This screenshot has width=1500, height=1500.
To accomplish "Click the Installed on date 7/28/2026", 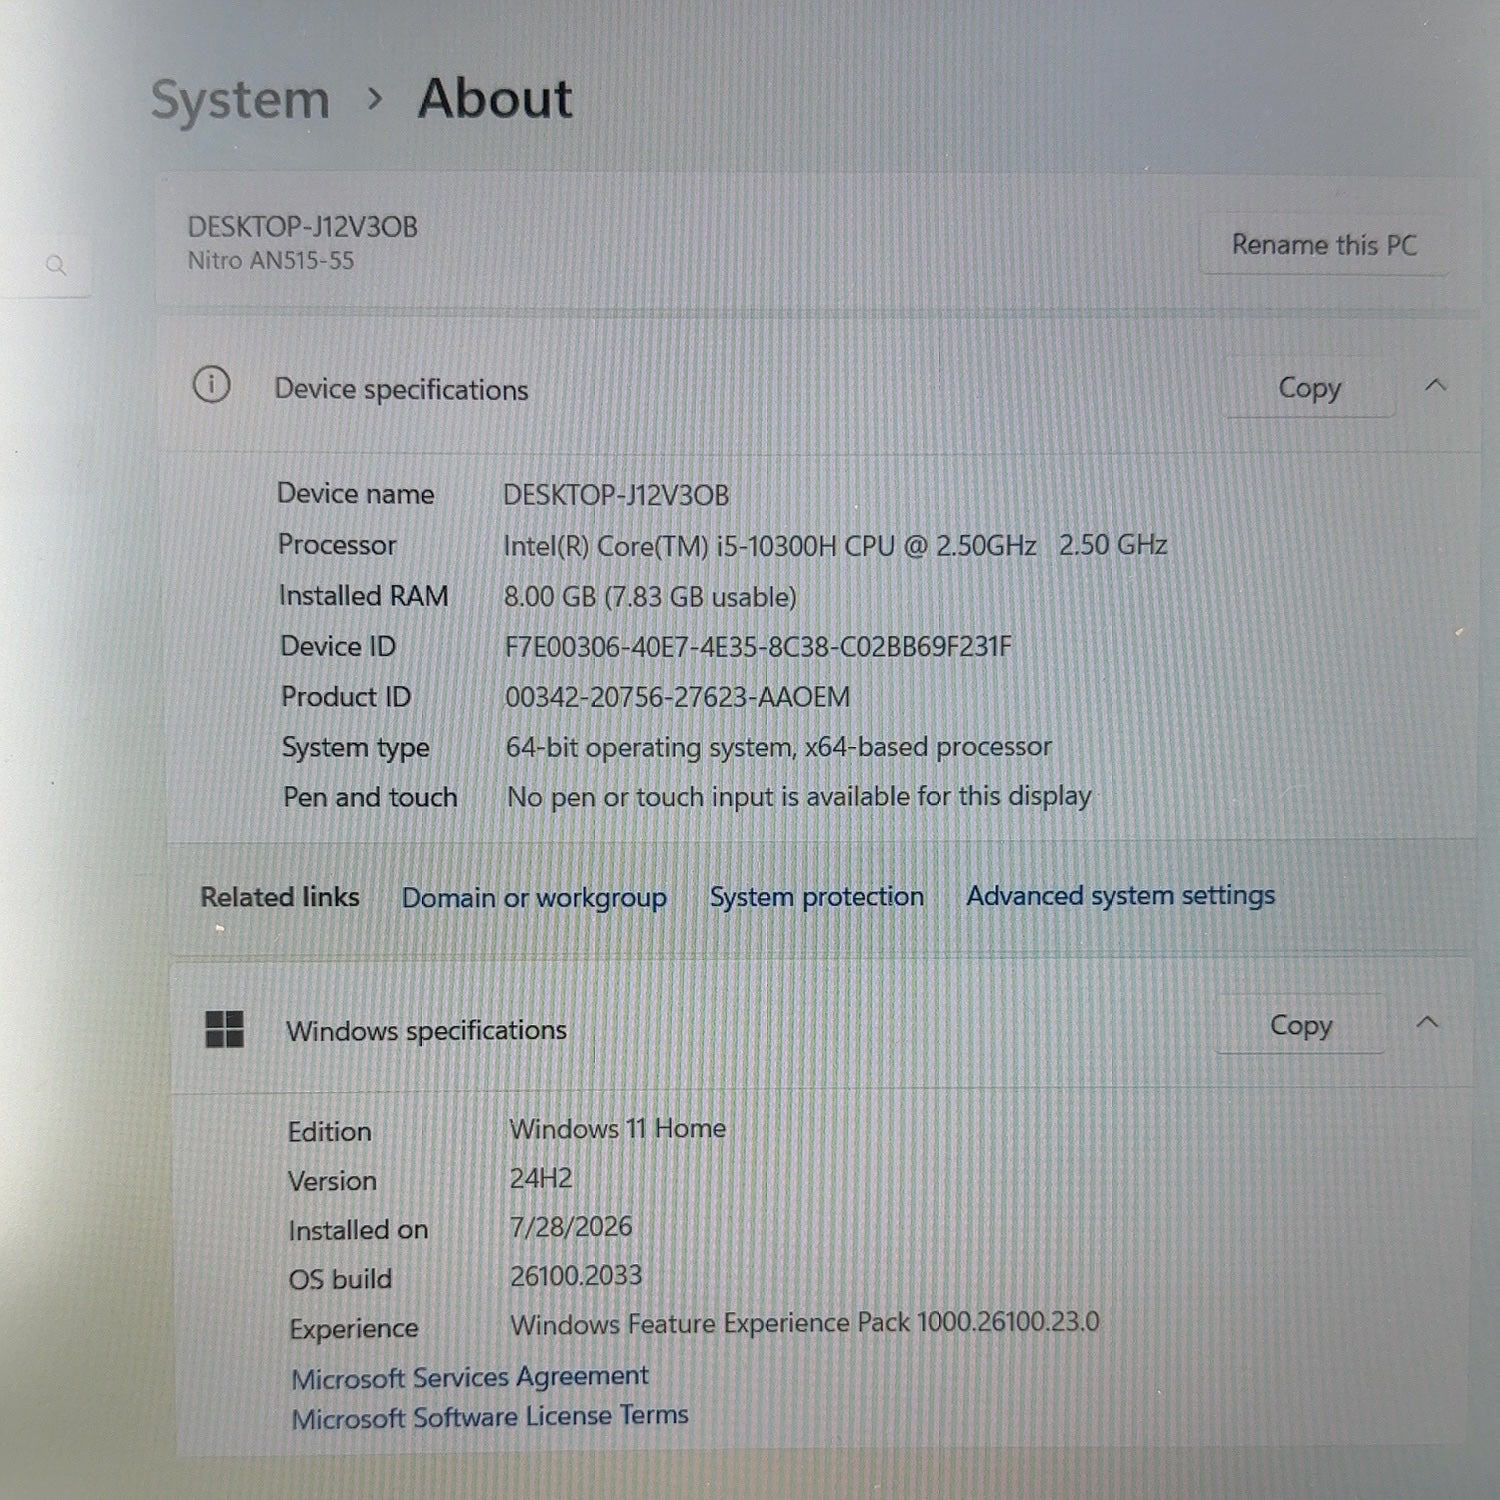I will [x=571, y=1227].
